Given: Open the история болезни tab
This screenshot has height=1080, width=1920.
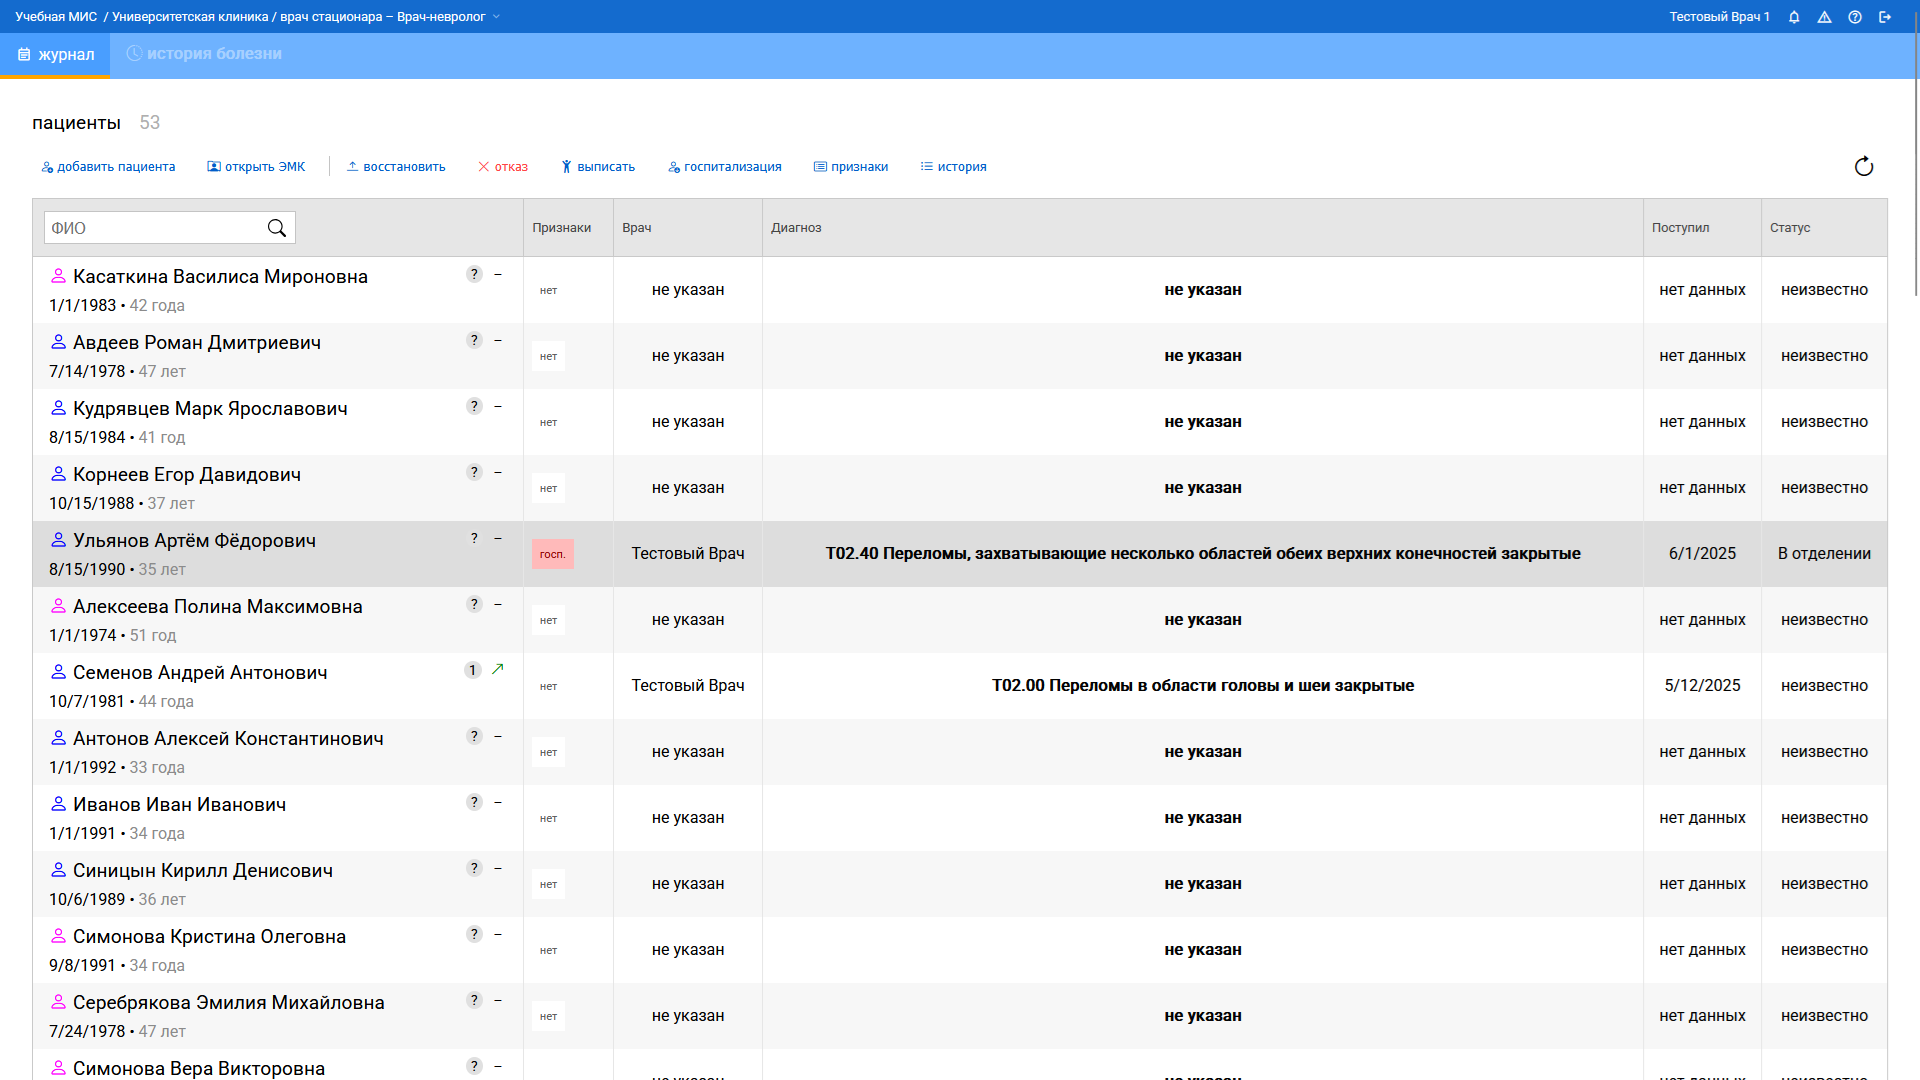Looking at the screenshot, I should tap(204, 54).
